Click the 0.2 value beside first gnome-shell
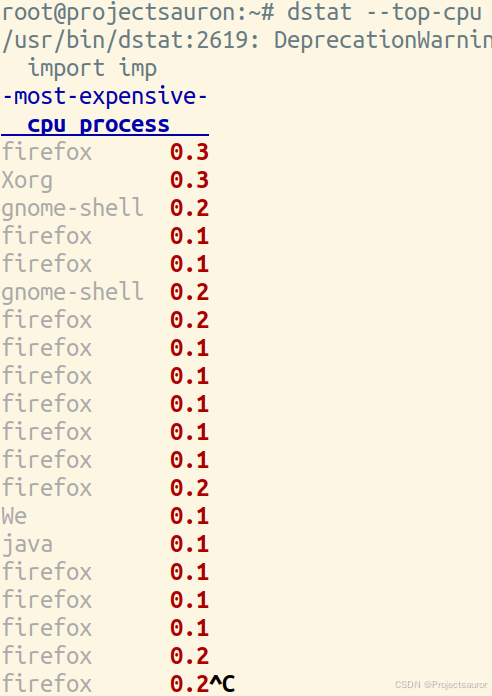The height and width of the screenshot is (696, 492). point(190,208)
